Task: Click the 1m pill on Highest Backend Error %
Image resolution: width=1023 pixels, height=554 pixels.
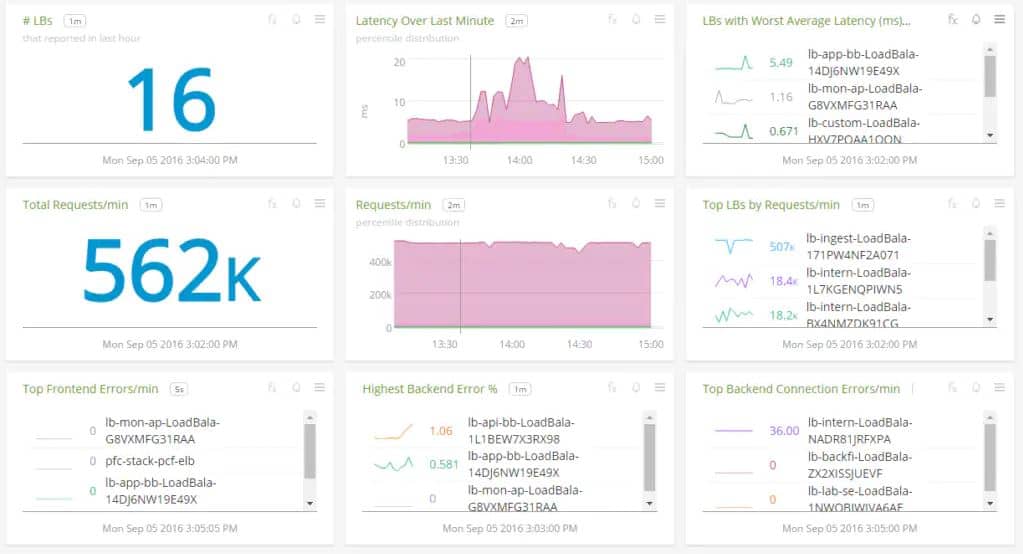Action: [x=520, y=389]
